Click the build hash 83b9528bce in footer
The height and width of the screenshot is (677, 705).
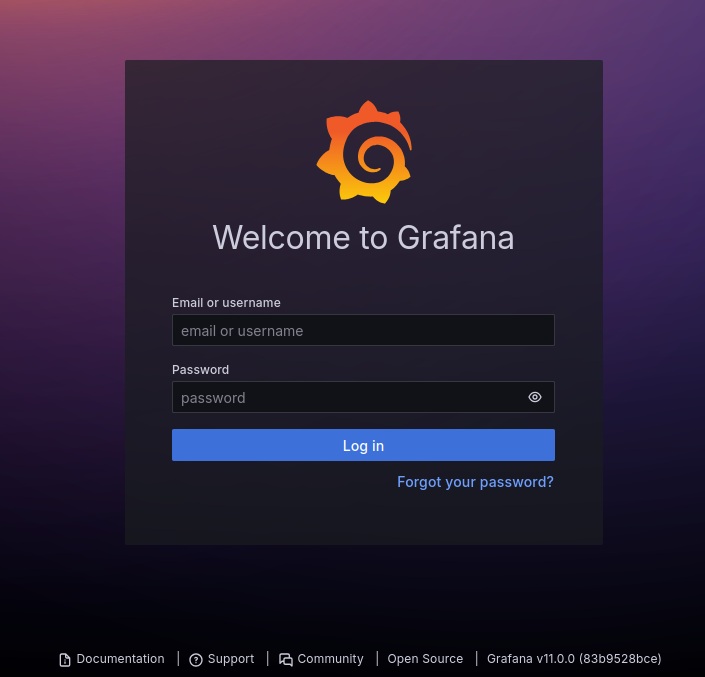pyautogui.click(x=620, y=659)
